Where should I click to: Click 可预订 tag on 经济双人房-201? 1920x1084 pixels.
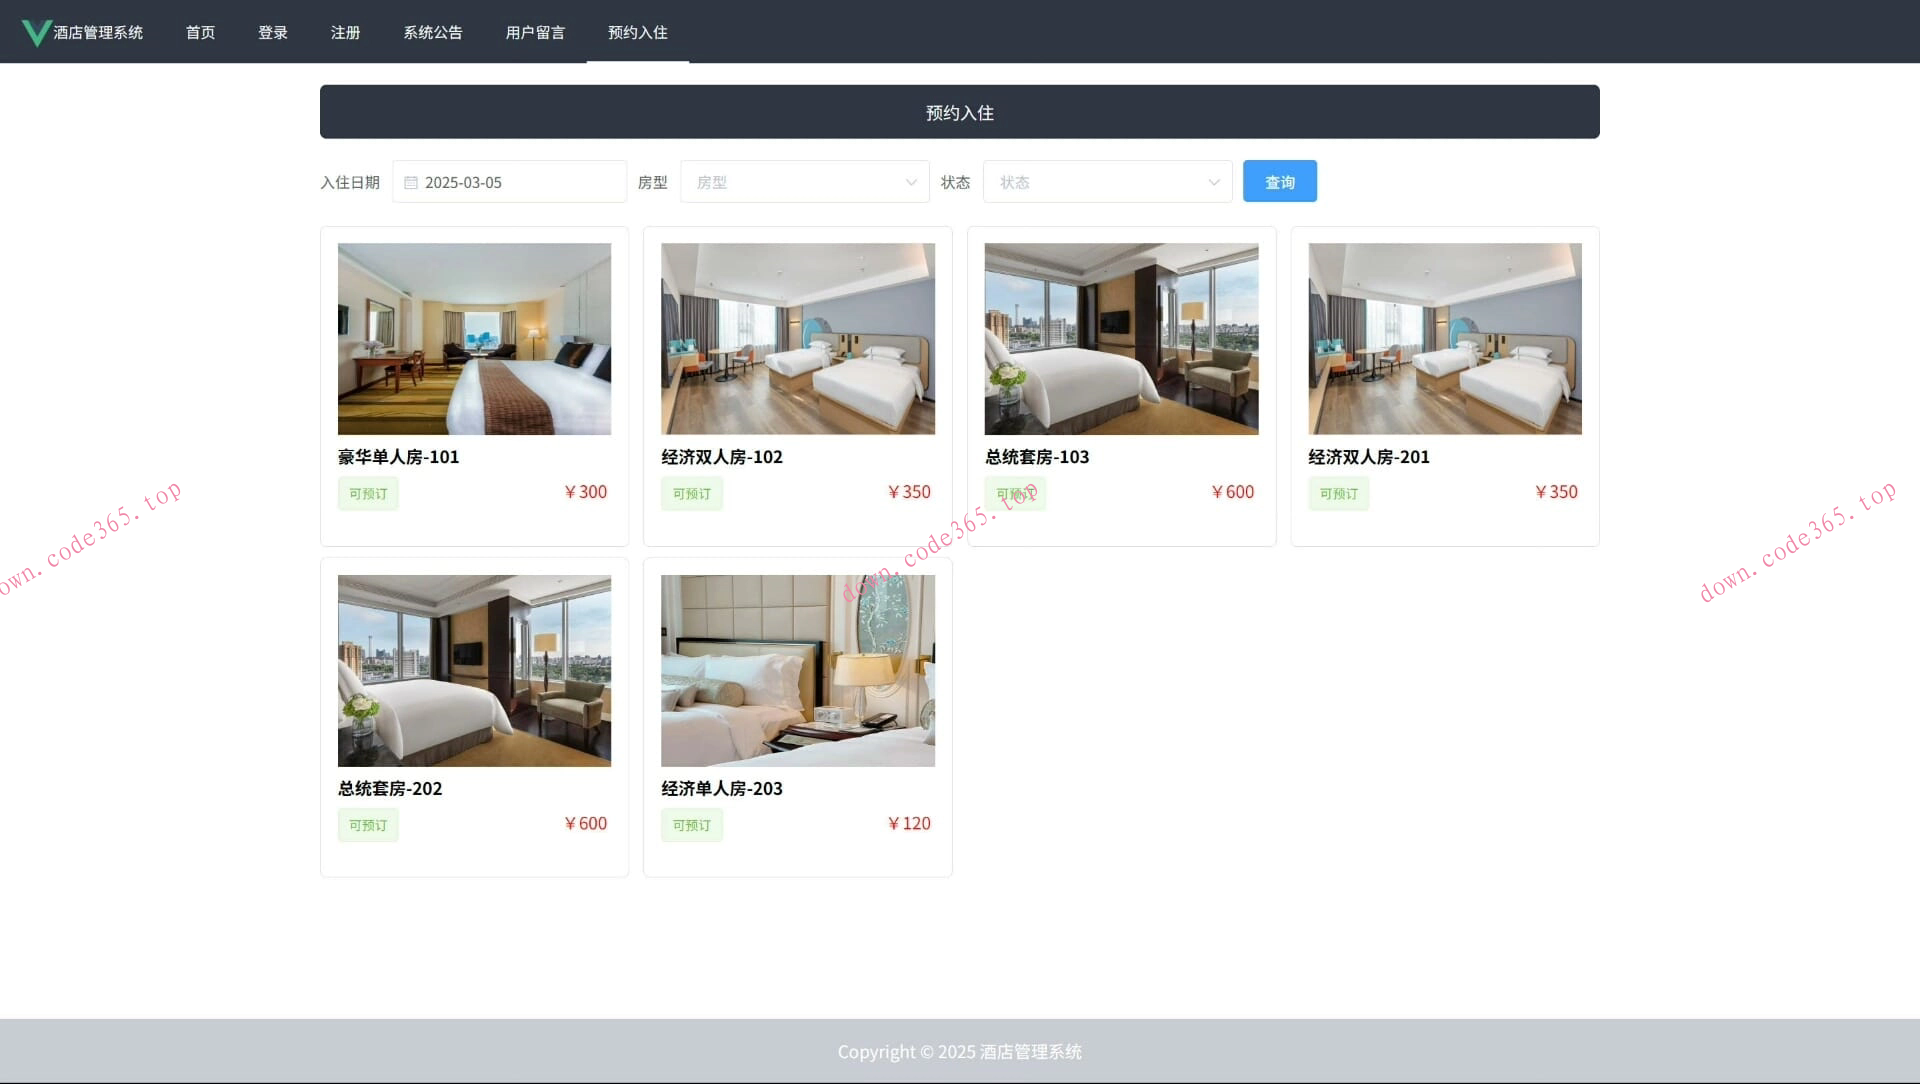pos(1338,494)
